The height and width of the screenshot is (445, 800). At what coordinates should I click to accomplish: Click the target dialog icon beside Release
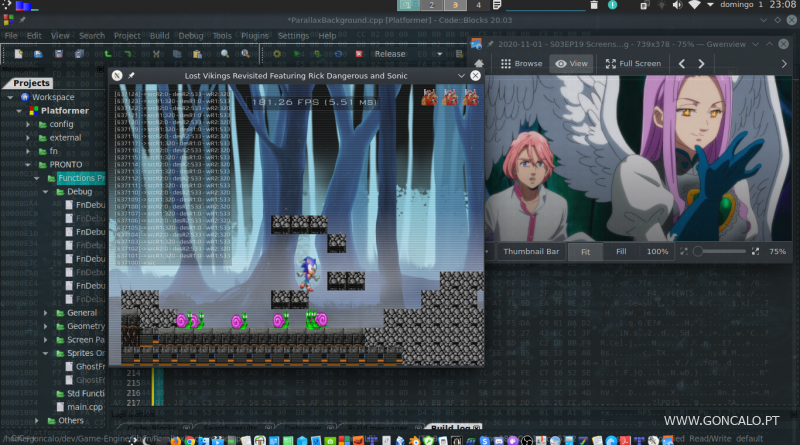click(459, 54)
